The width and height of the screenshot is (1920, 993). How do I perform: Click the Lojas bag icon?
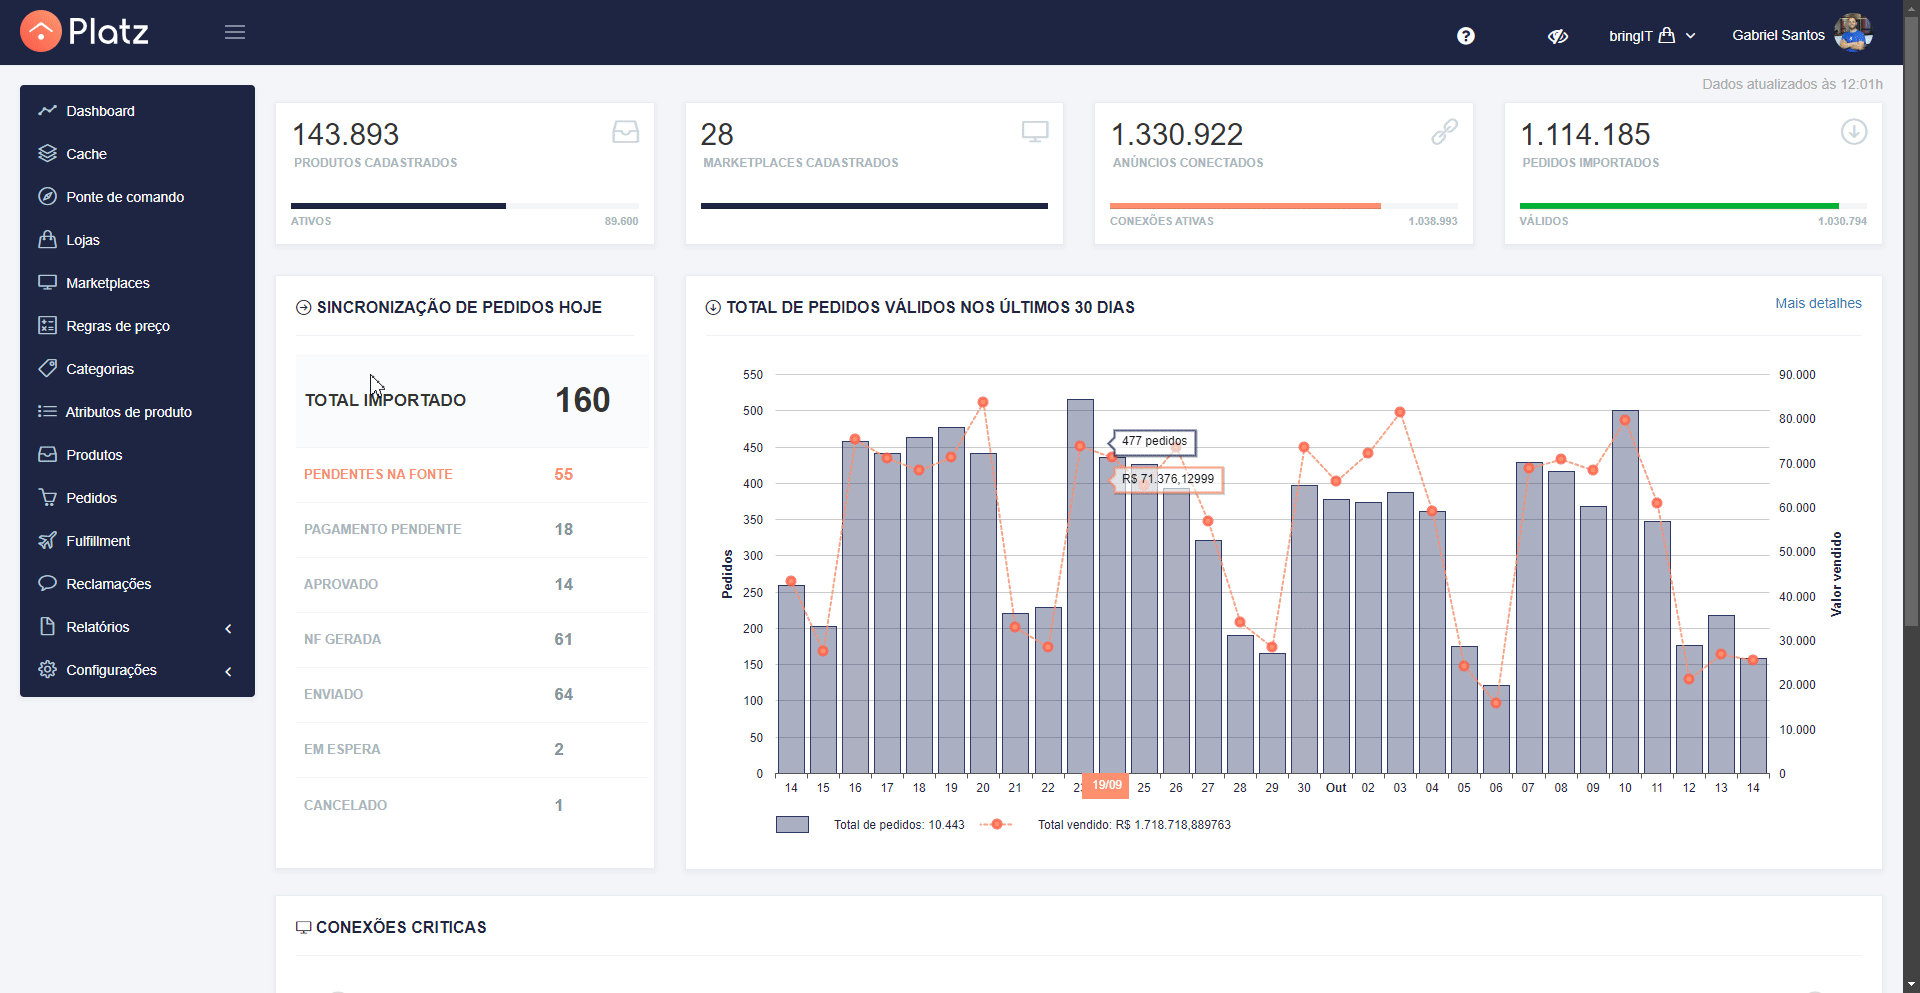coord(47,239)
